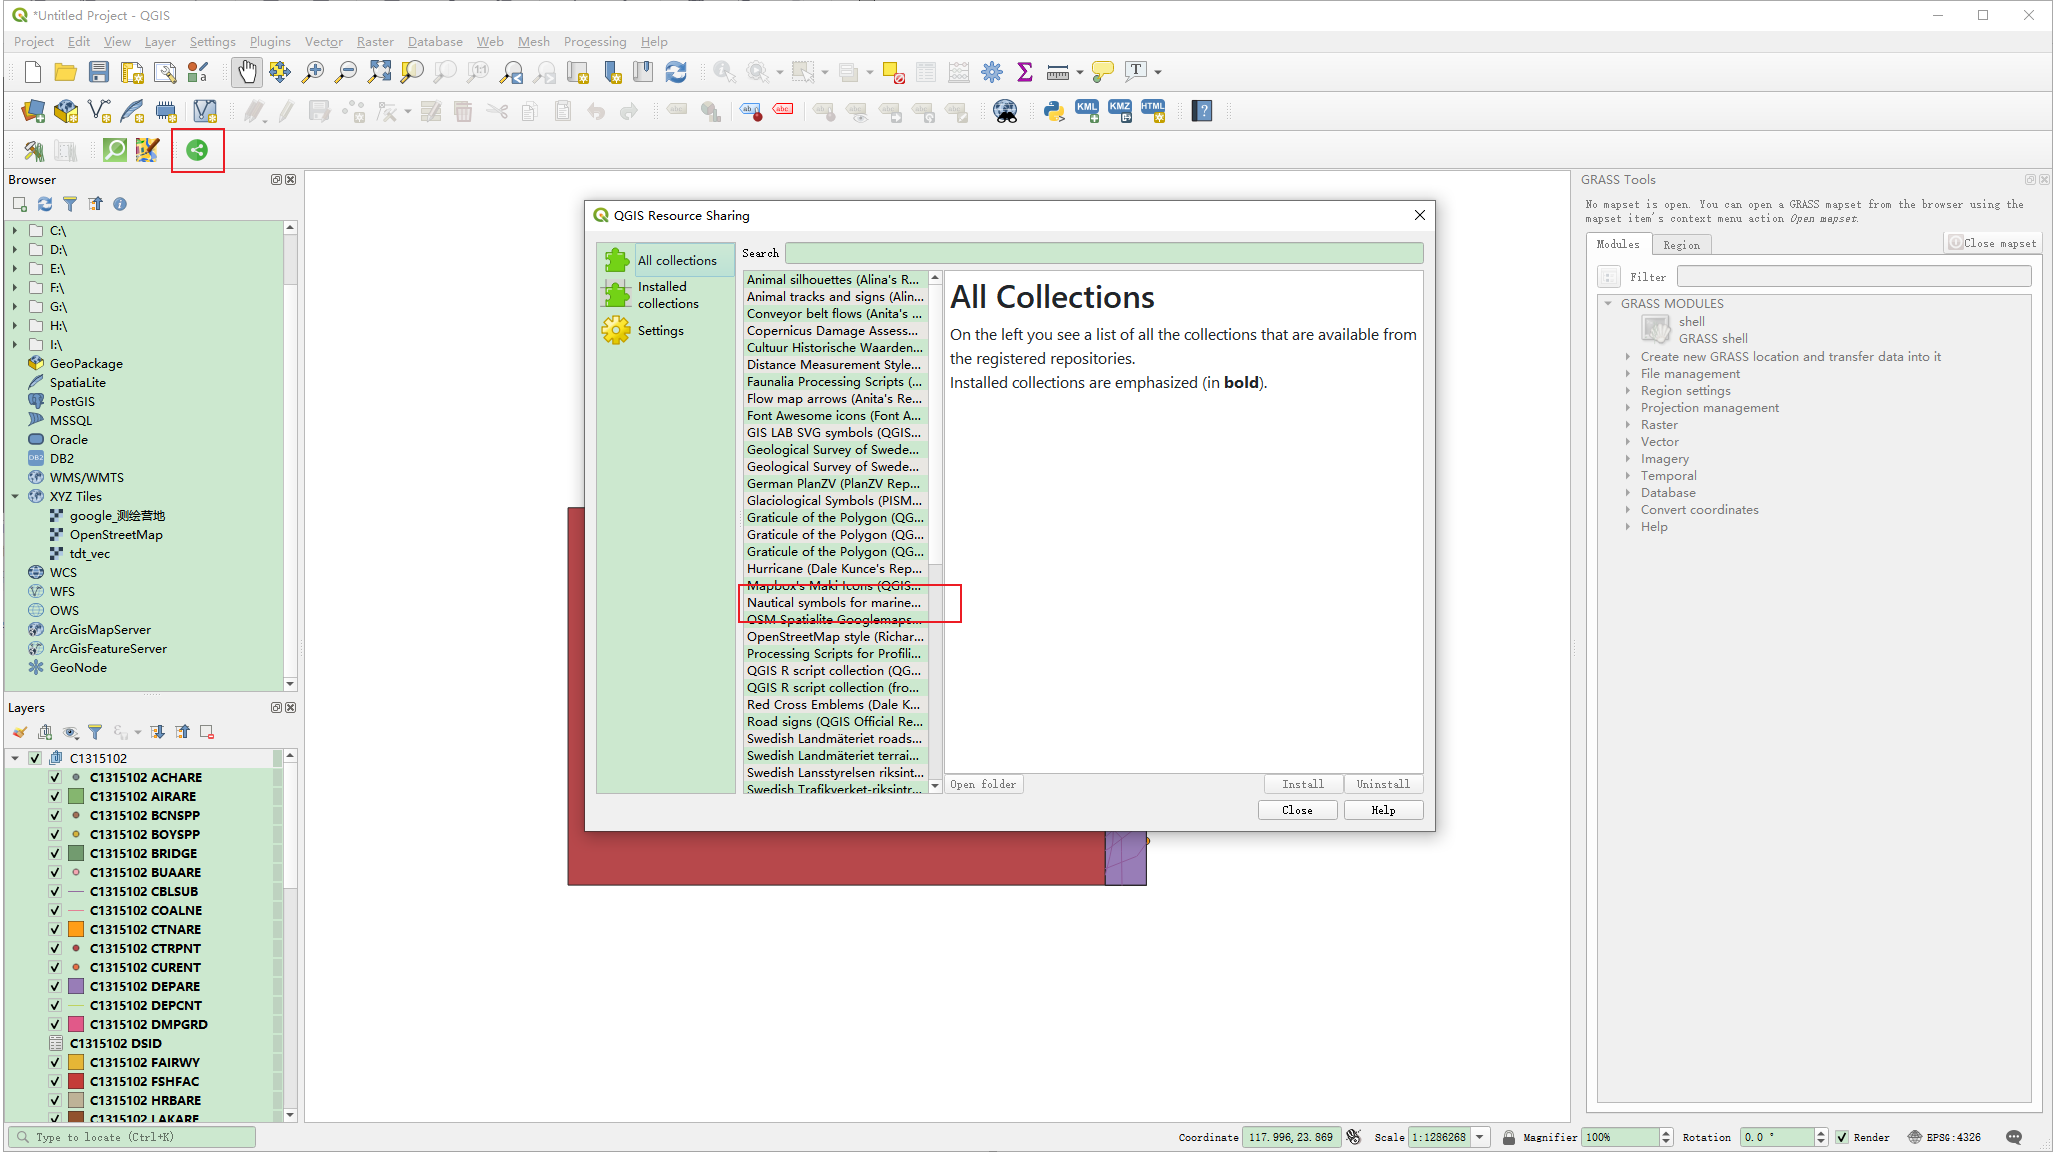Open the Processing Toolbox gear icon
The height and width of the screenshot is (1152, 2056).
pos(992,72)
